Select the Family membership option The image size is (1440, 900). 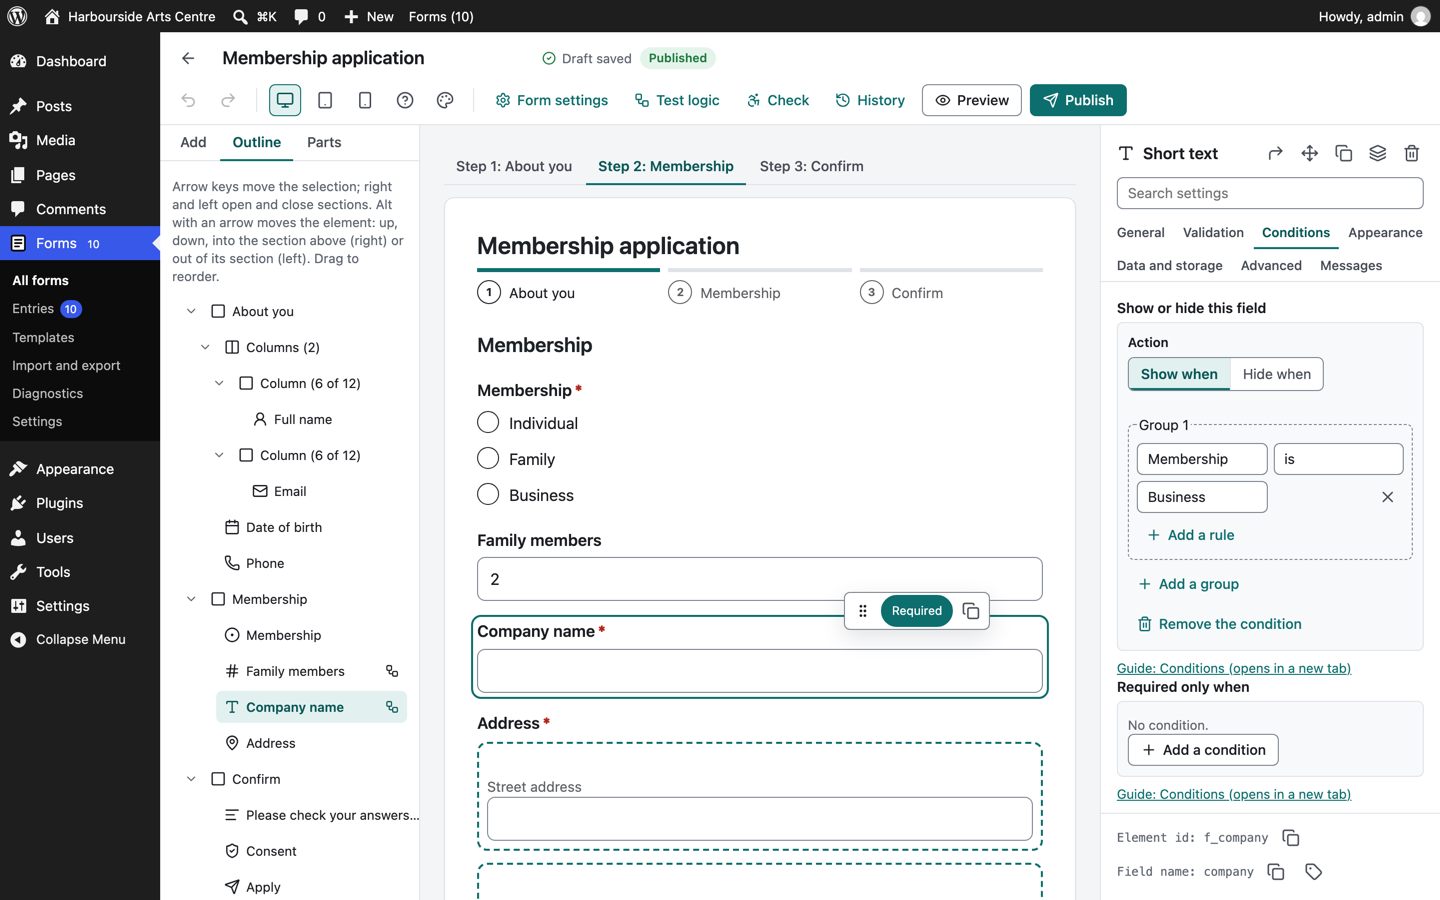tap(488, 459)
